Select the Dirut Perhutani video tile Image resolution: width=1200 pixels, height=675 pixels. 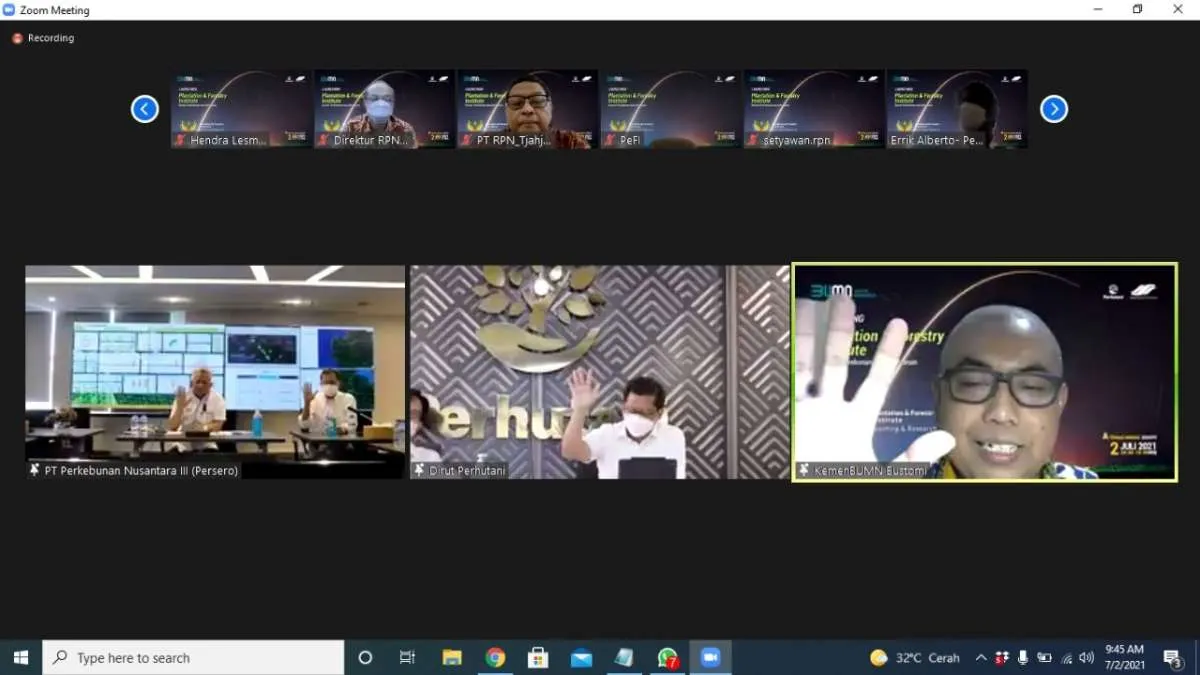tap(599, 372)
